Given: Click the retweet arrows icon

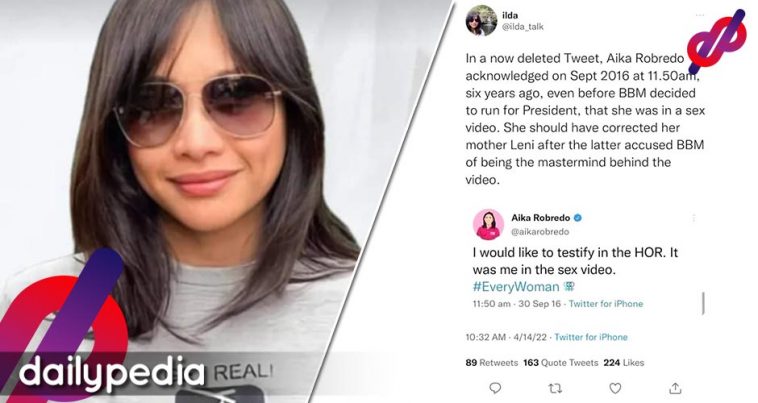Looking at the screenshot, I should (x=555, y=388).
